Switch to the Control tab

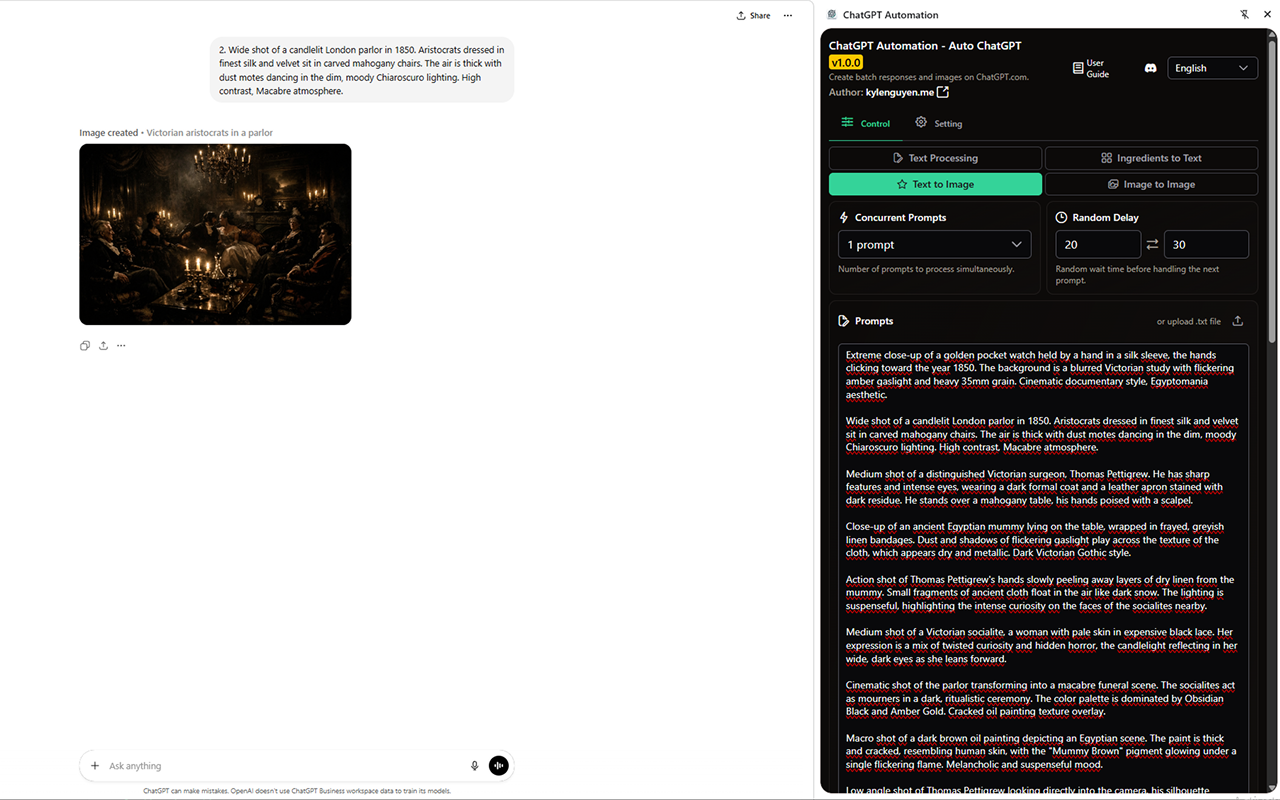coord(865,123)
